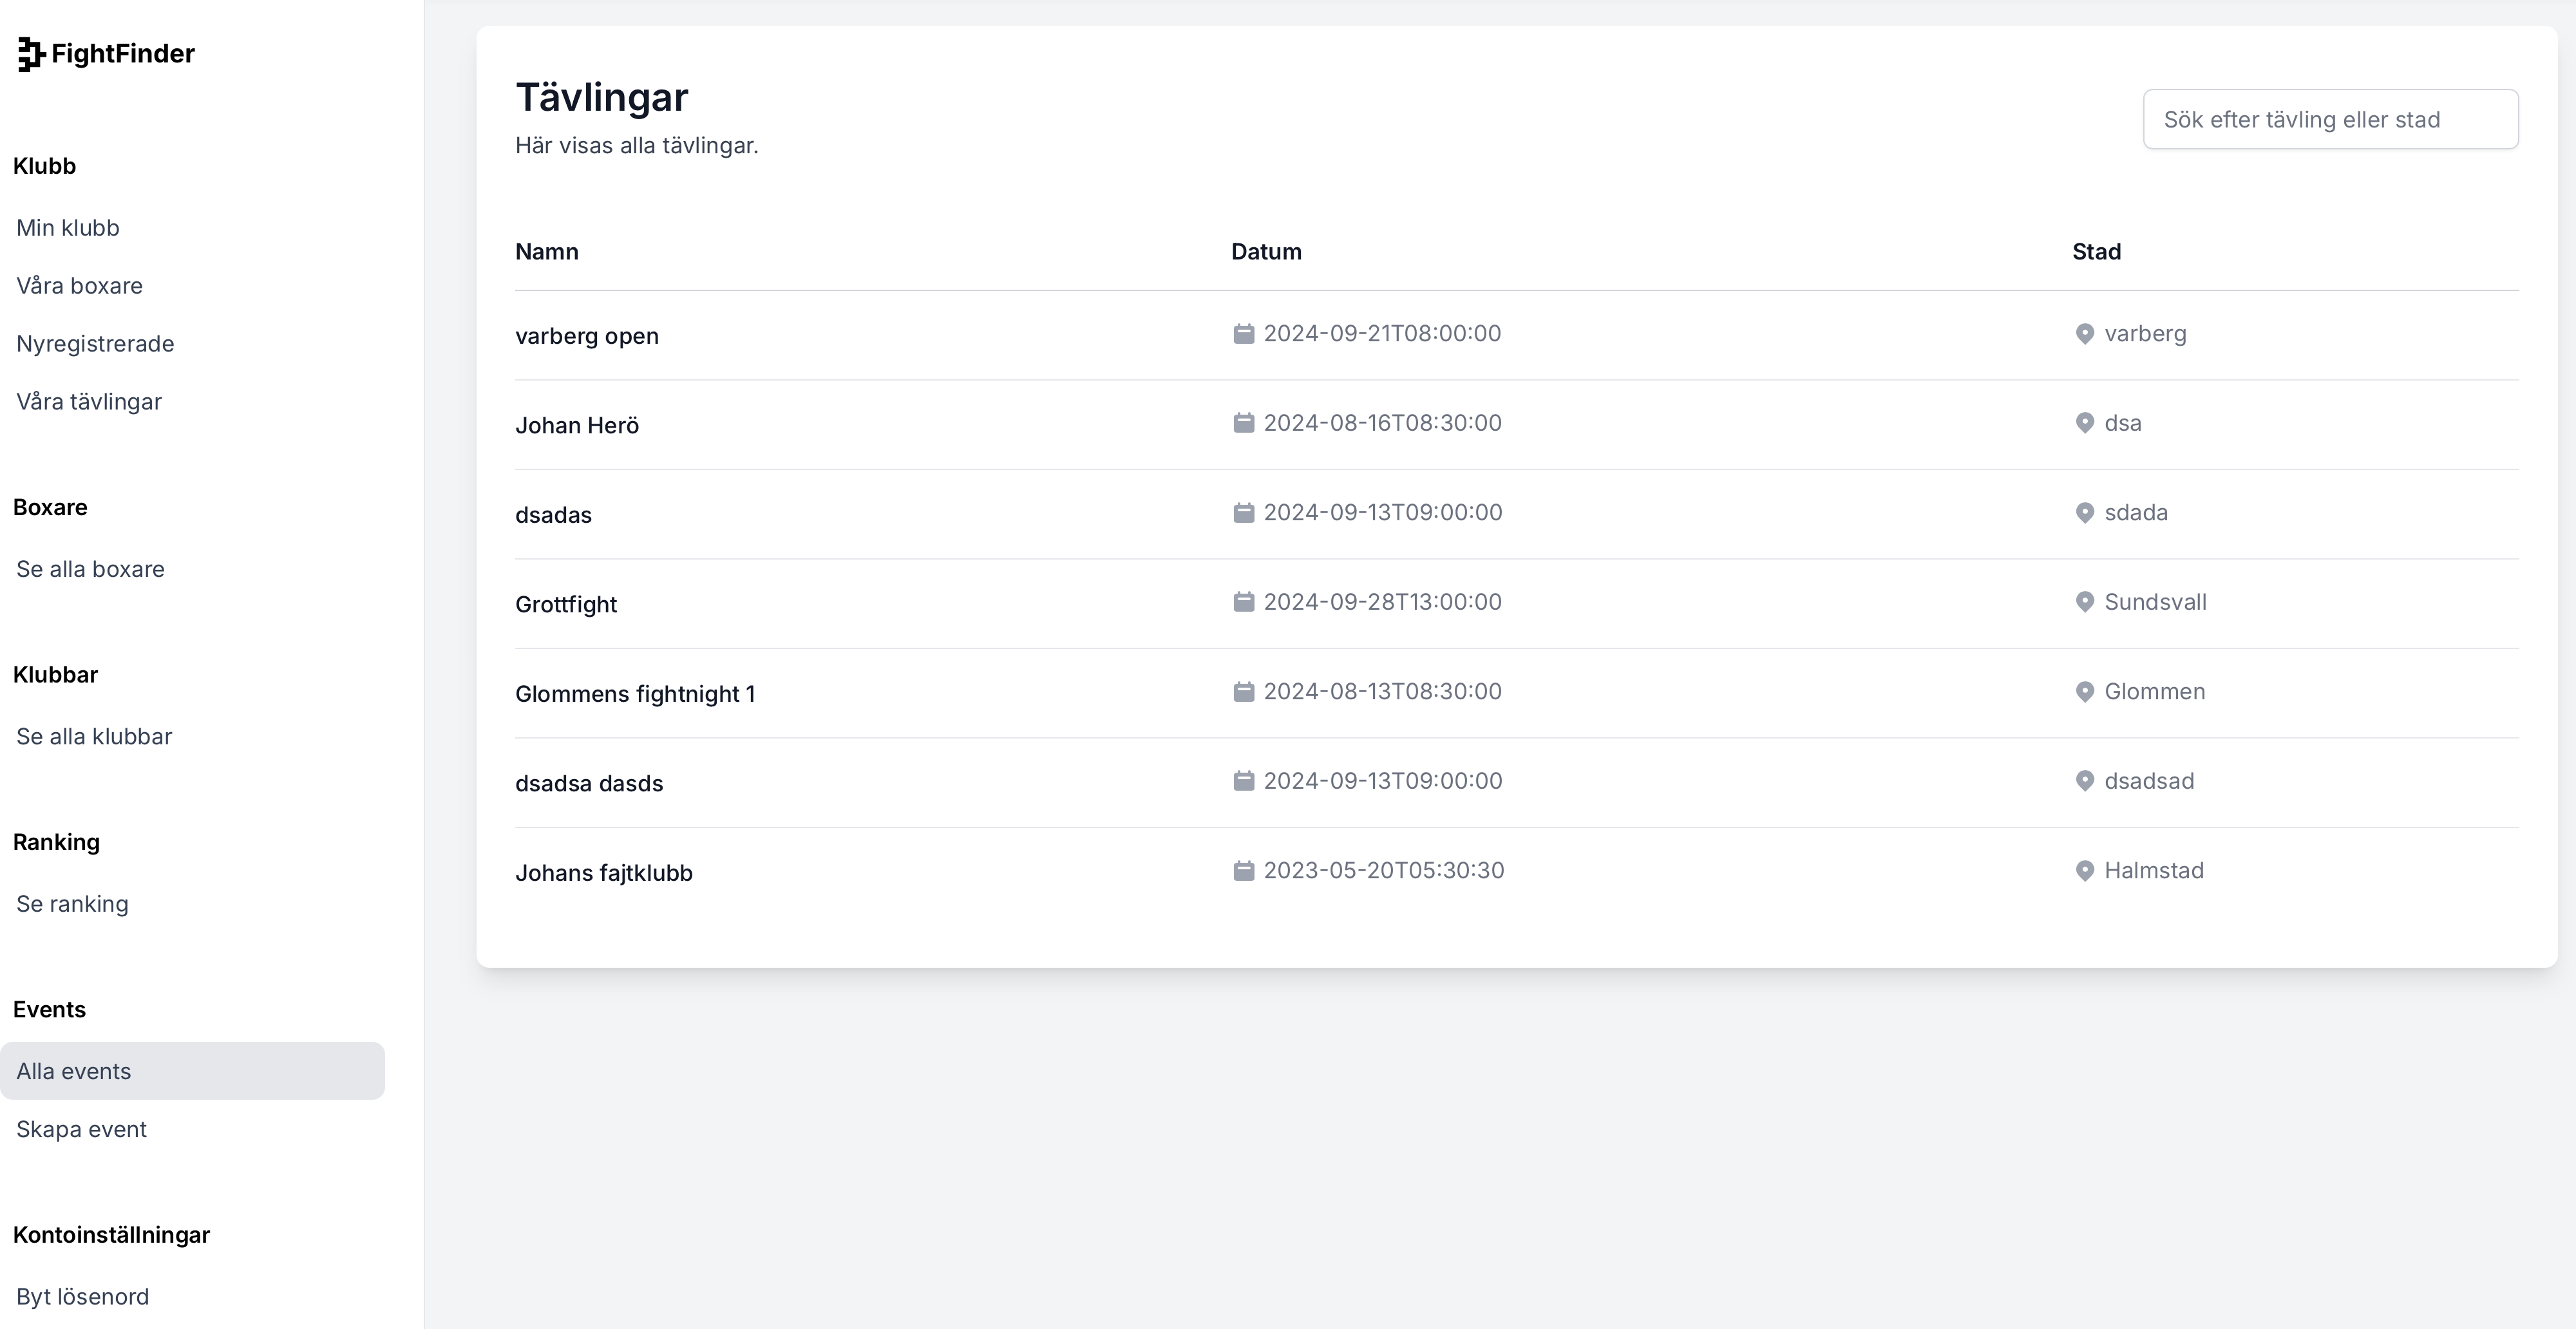Screen dimensions: 2576x1329
Task: Select Alla events in sidebar
Action: [192, 1071]
